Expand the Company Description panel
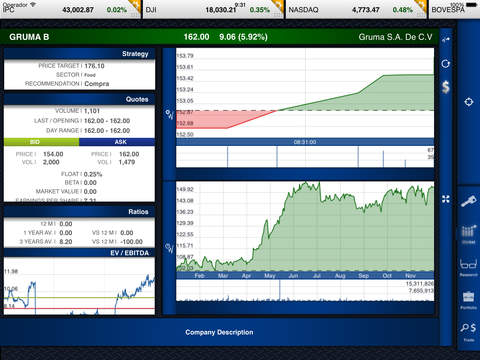 (x=219, y=332)
